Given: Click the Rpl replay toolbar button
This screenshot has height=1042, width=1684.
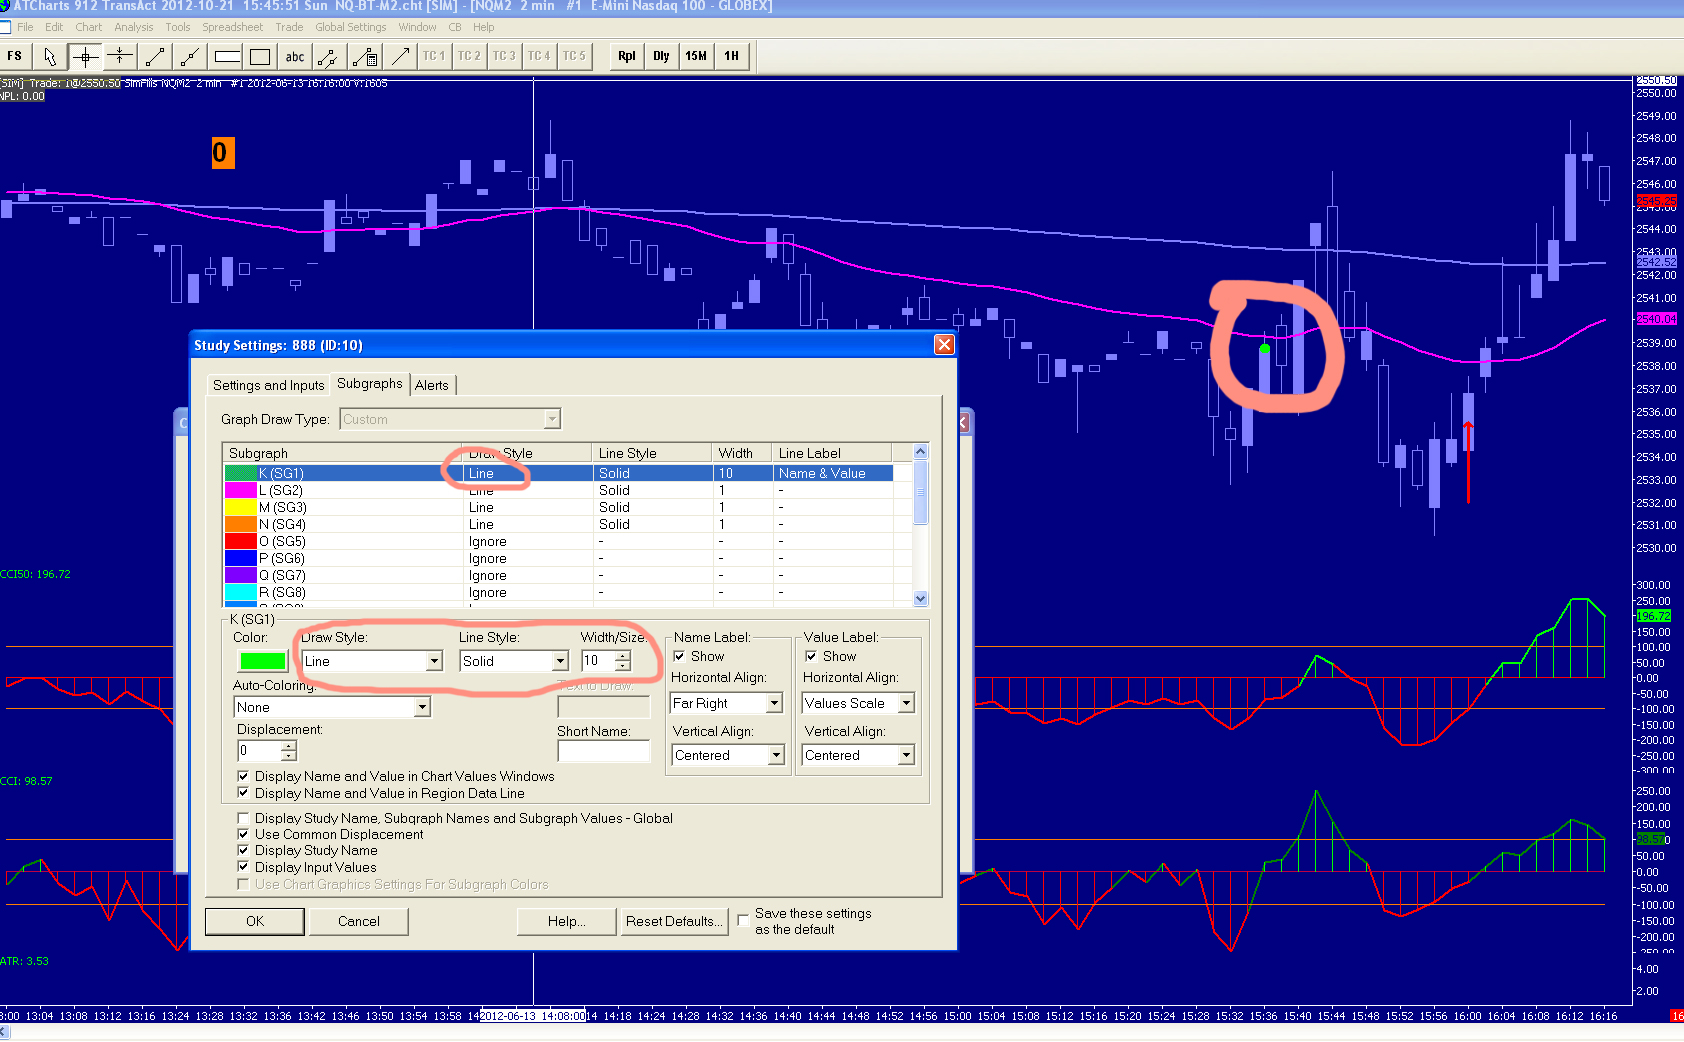Looking at the screenshot, I should tap(627, 56).
